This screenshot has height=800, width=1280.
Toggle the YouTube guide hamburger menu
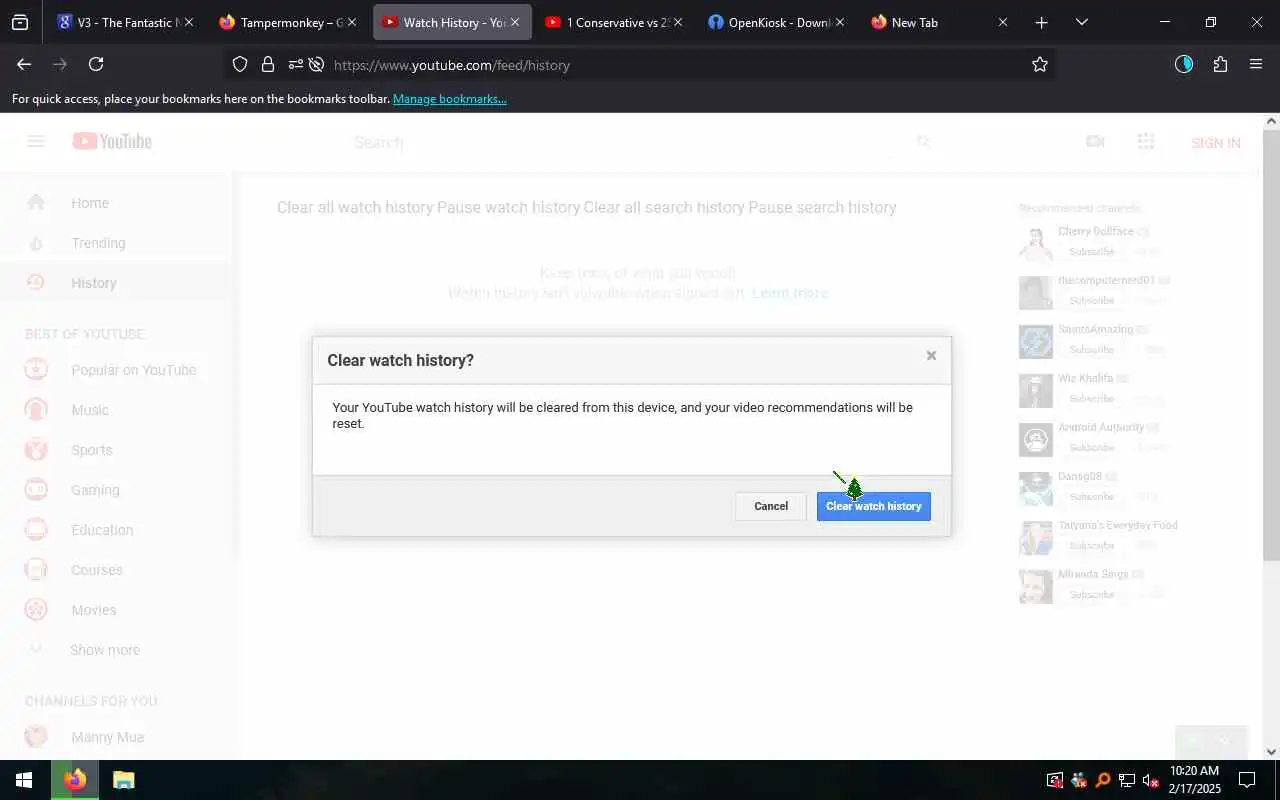[36, 142]
